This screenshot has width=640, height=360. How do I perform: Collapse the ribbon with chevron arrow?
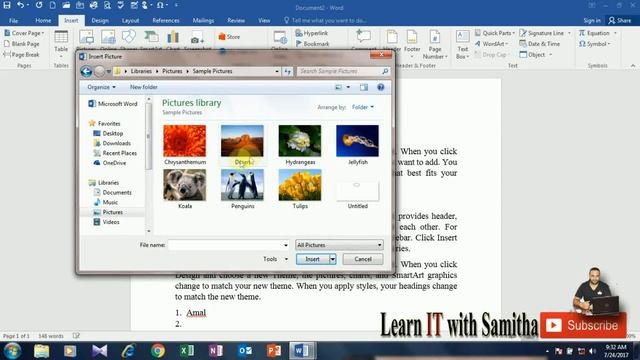633,65
